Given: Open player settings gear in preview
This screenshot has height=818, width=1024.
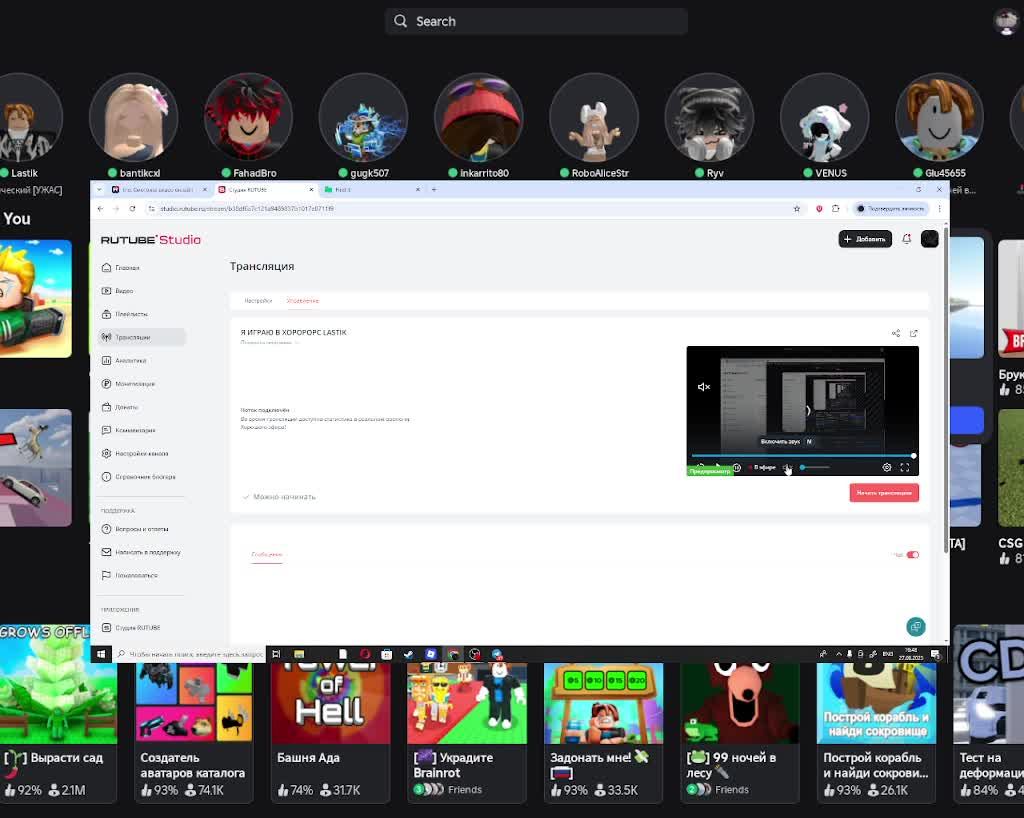Looking at the screenshot, I should coord(887,467).
